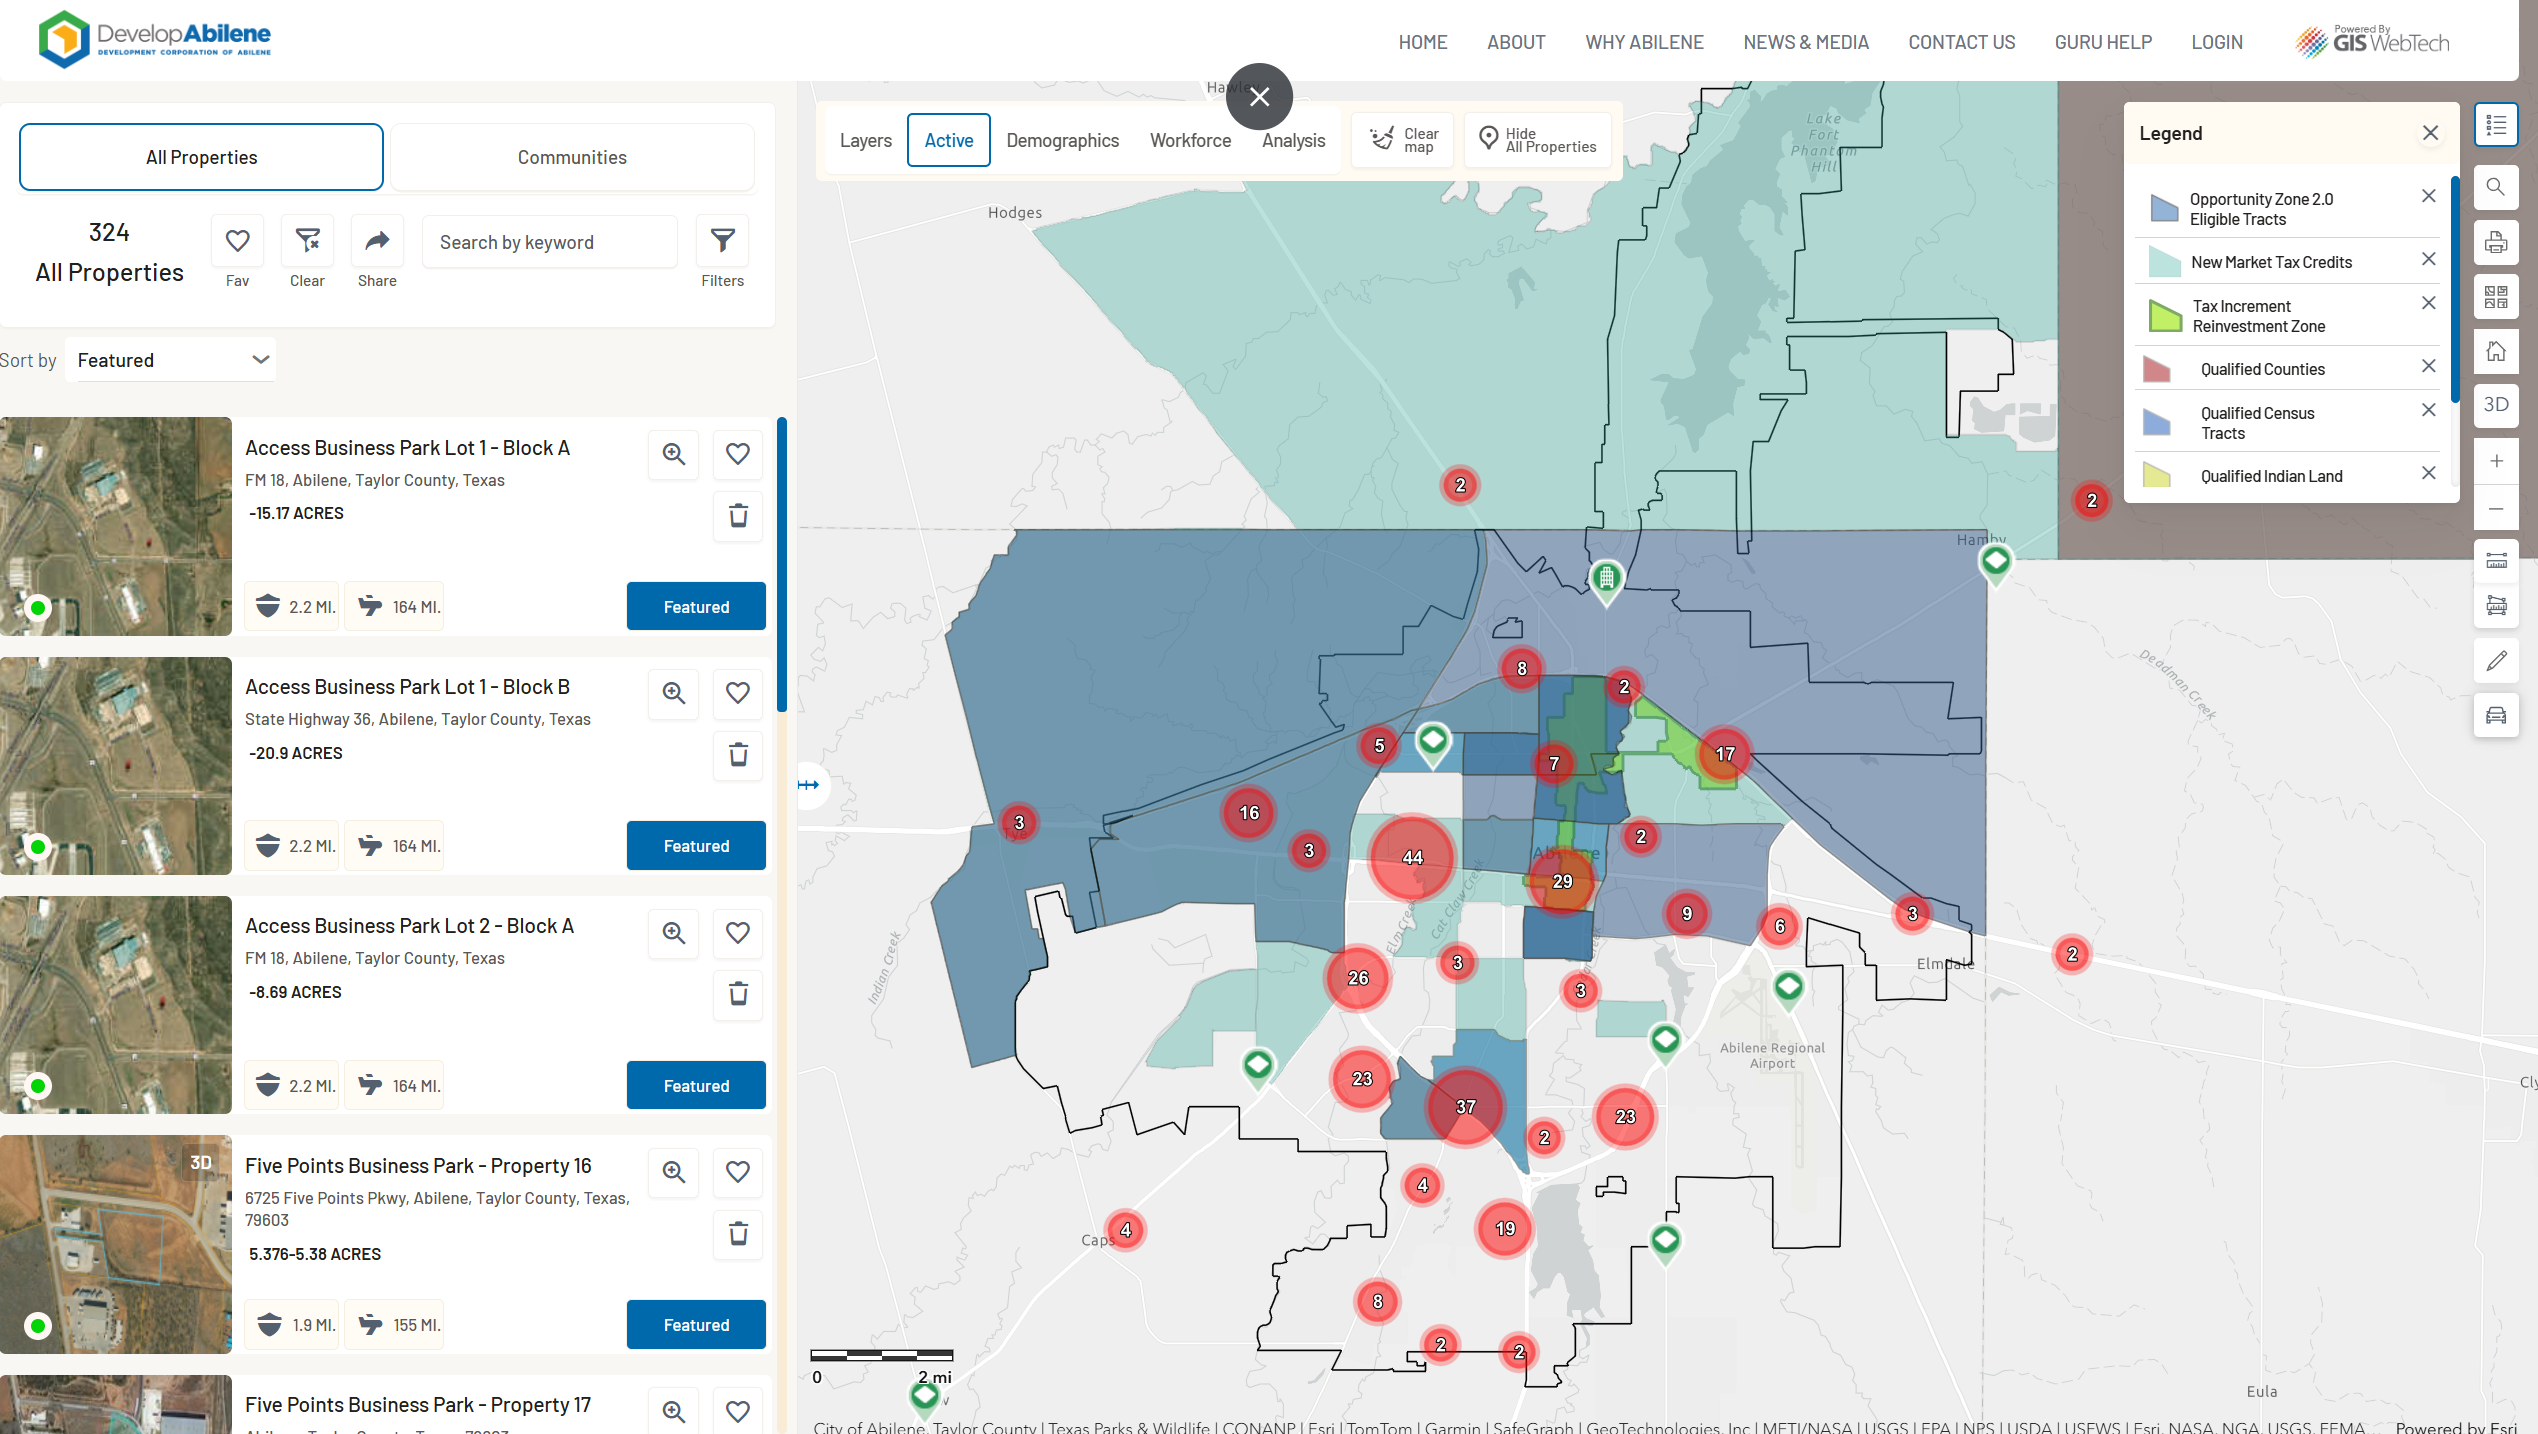Remove Access Business Park Lot 2 - Block A
2538x1434 pixels.
click(x=738, y=994)
